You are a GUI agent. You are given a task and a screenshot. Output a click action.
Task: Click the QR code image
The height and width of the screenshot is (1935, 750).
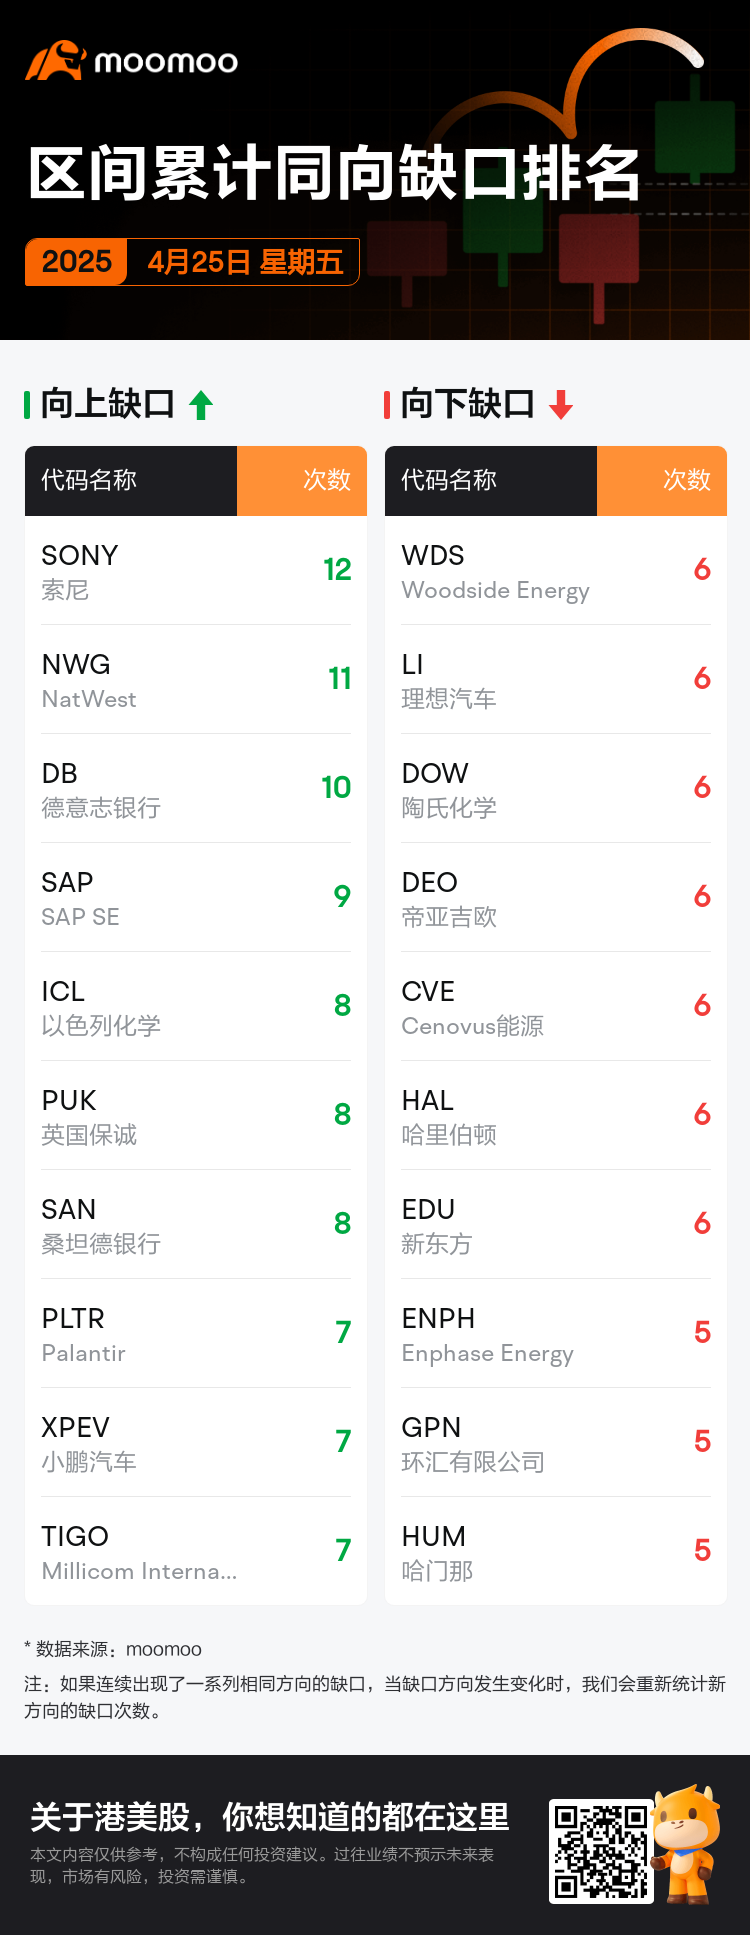(600, 1851)
